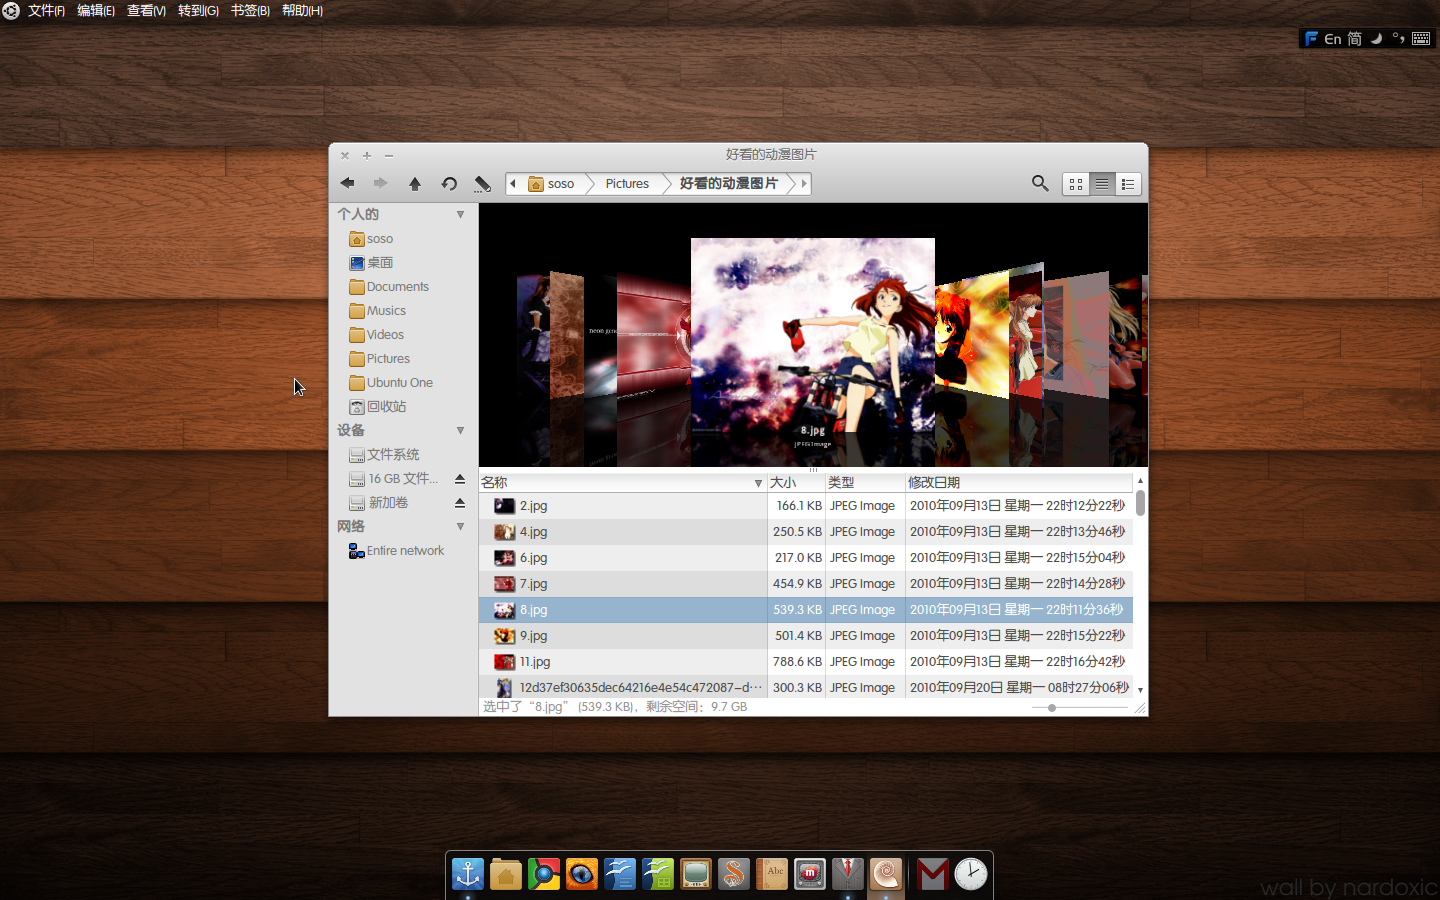This screenshot has width=1440, height=900.
Task: Open 回收站 trash in sidebar
Action: [377, 407]
